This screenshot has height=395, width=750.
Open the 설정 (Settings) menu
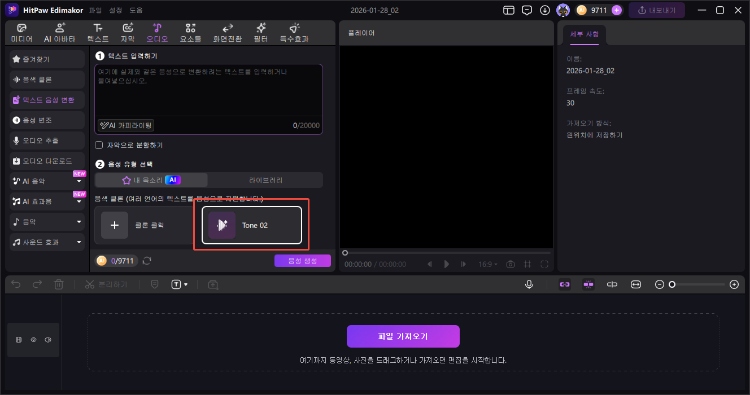coord(115,10)
